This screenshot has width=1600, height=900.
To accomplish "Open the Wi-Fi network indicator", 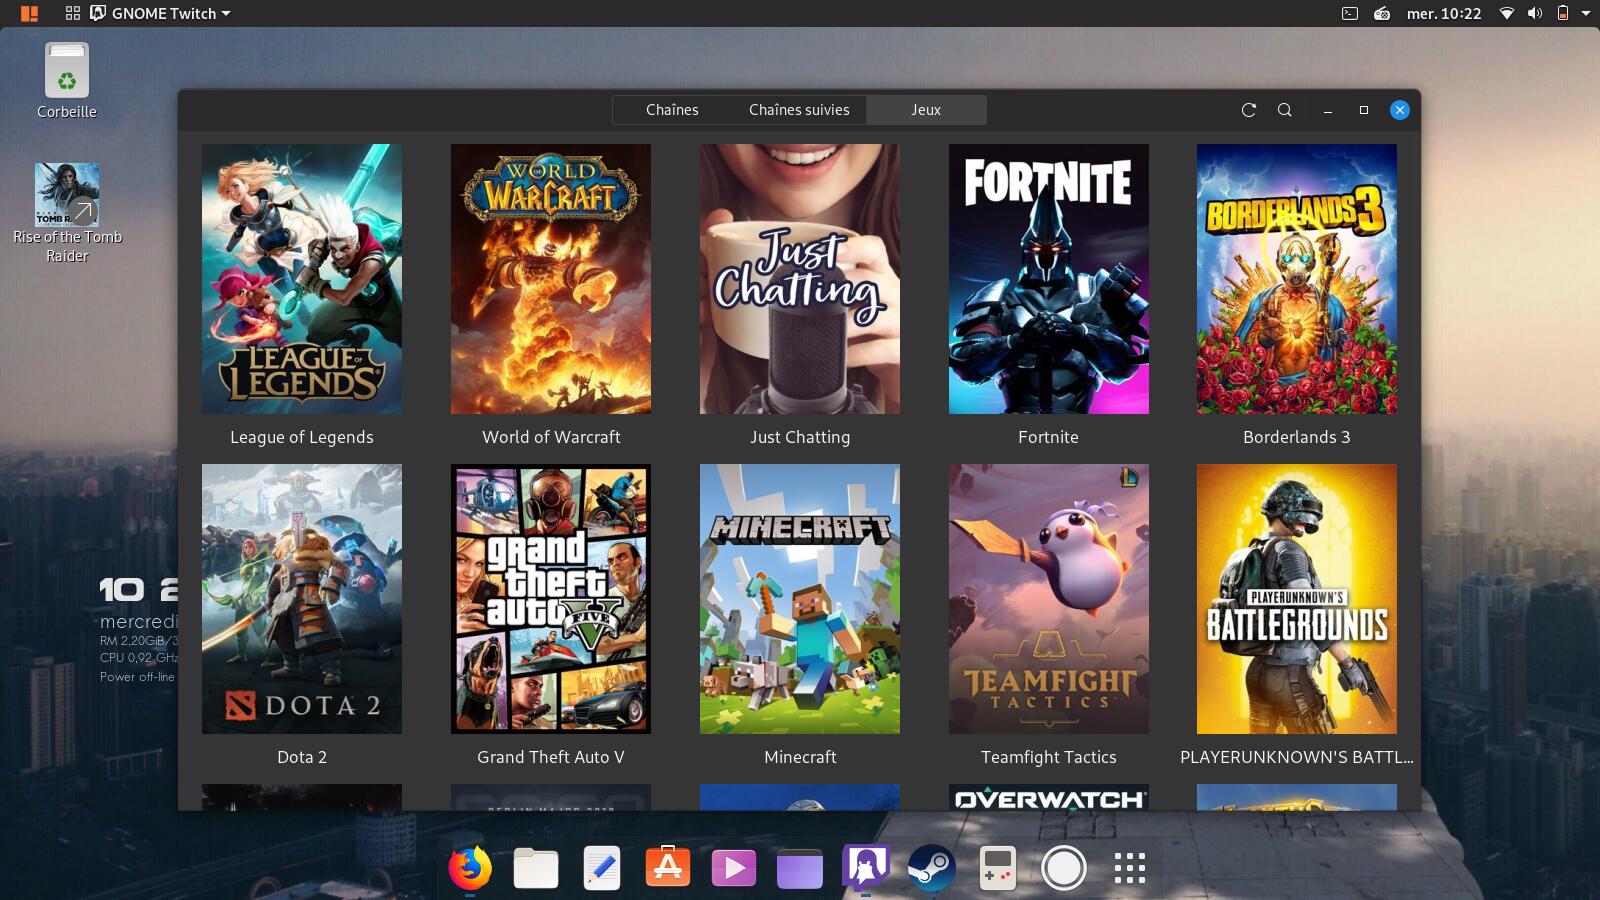I will point(1507,13).
